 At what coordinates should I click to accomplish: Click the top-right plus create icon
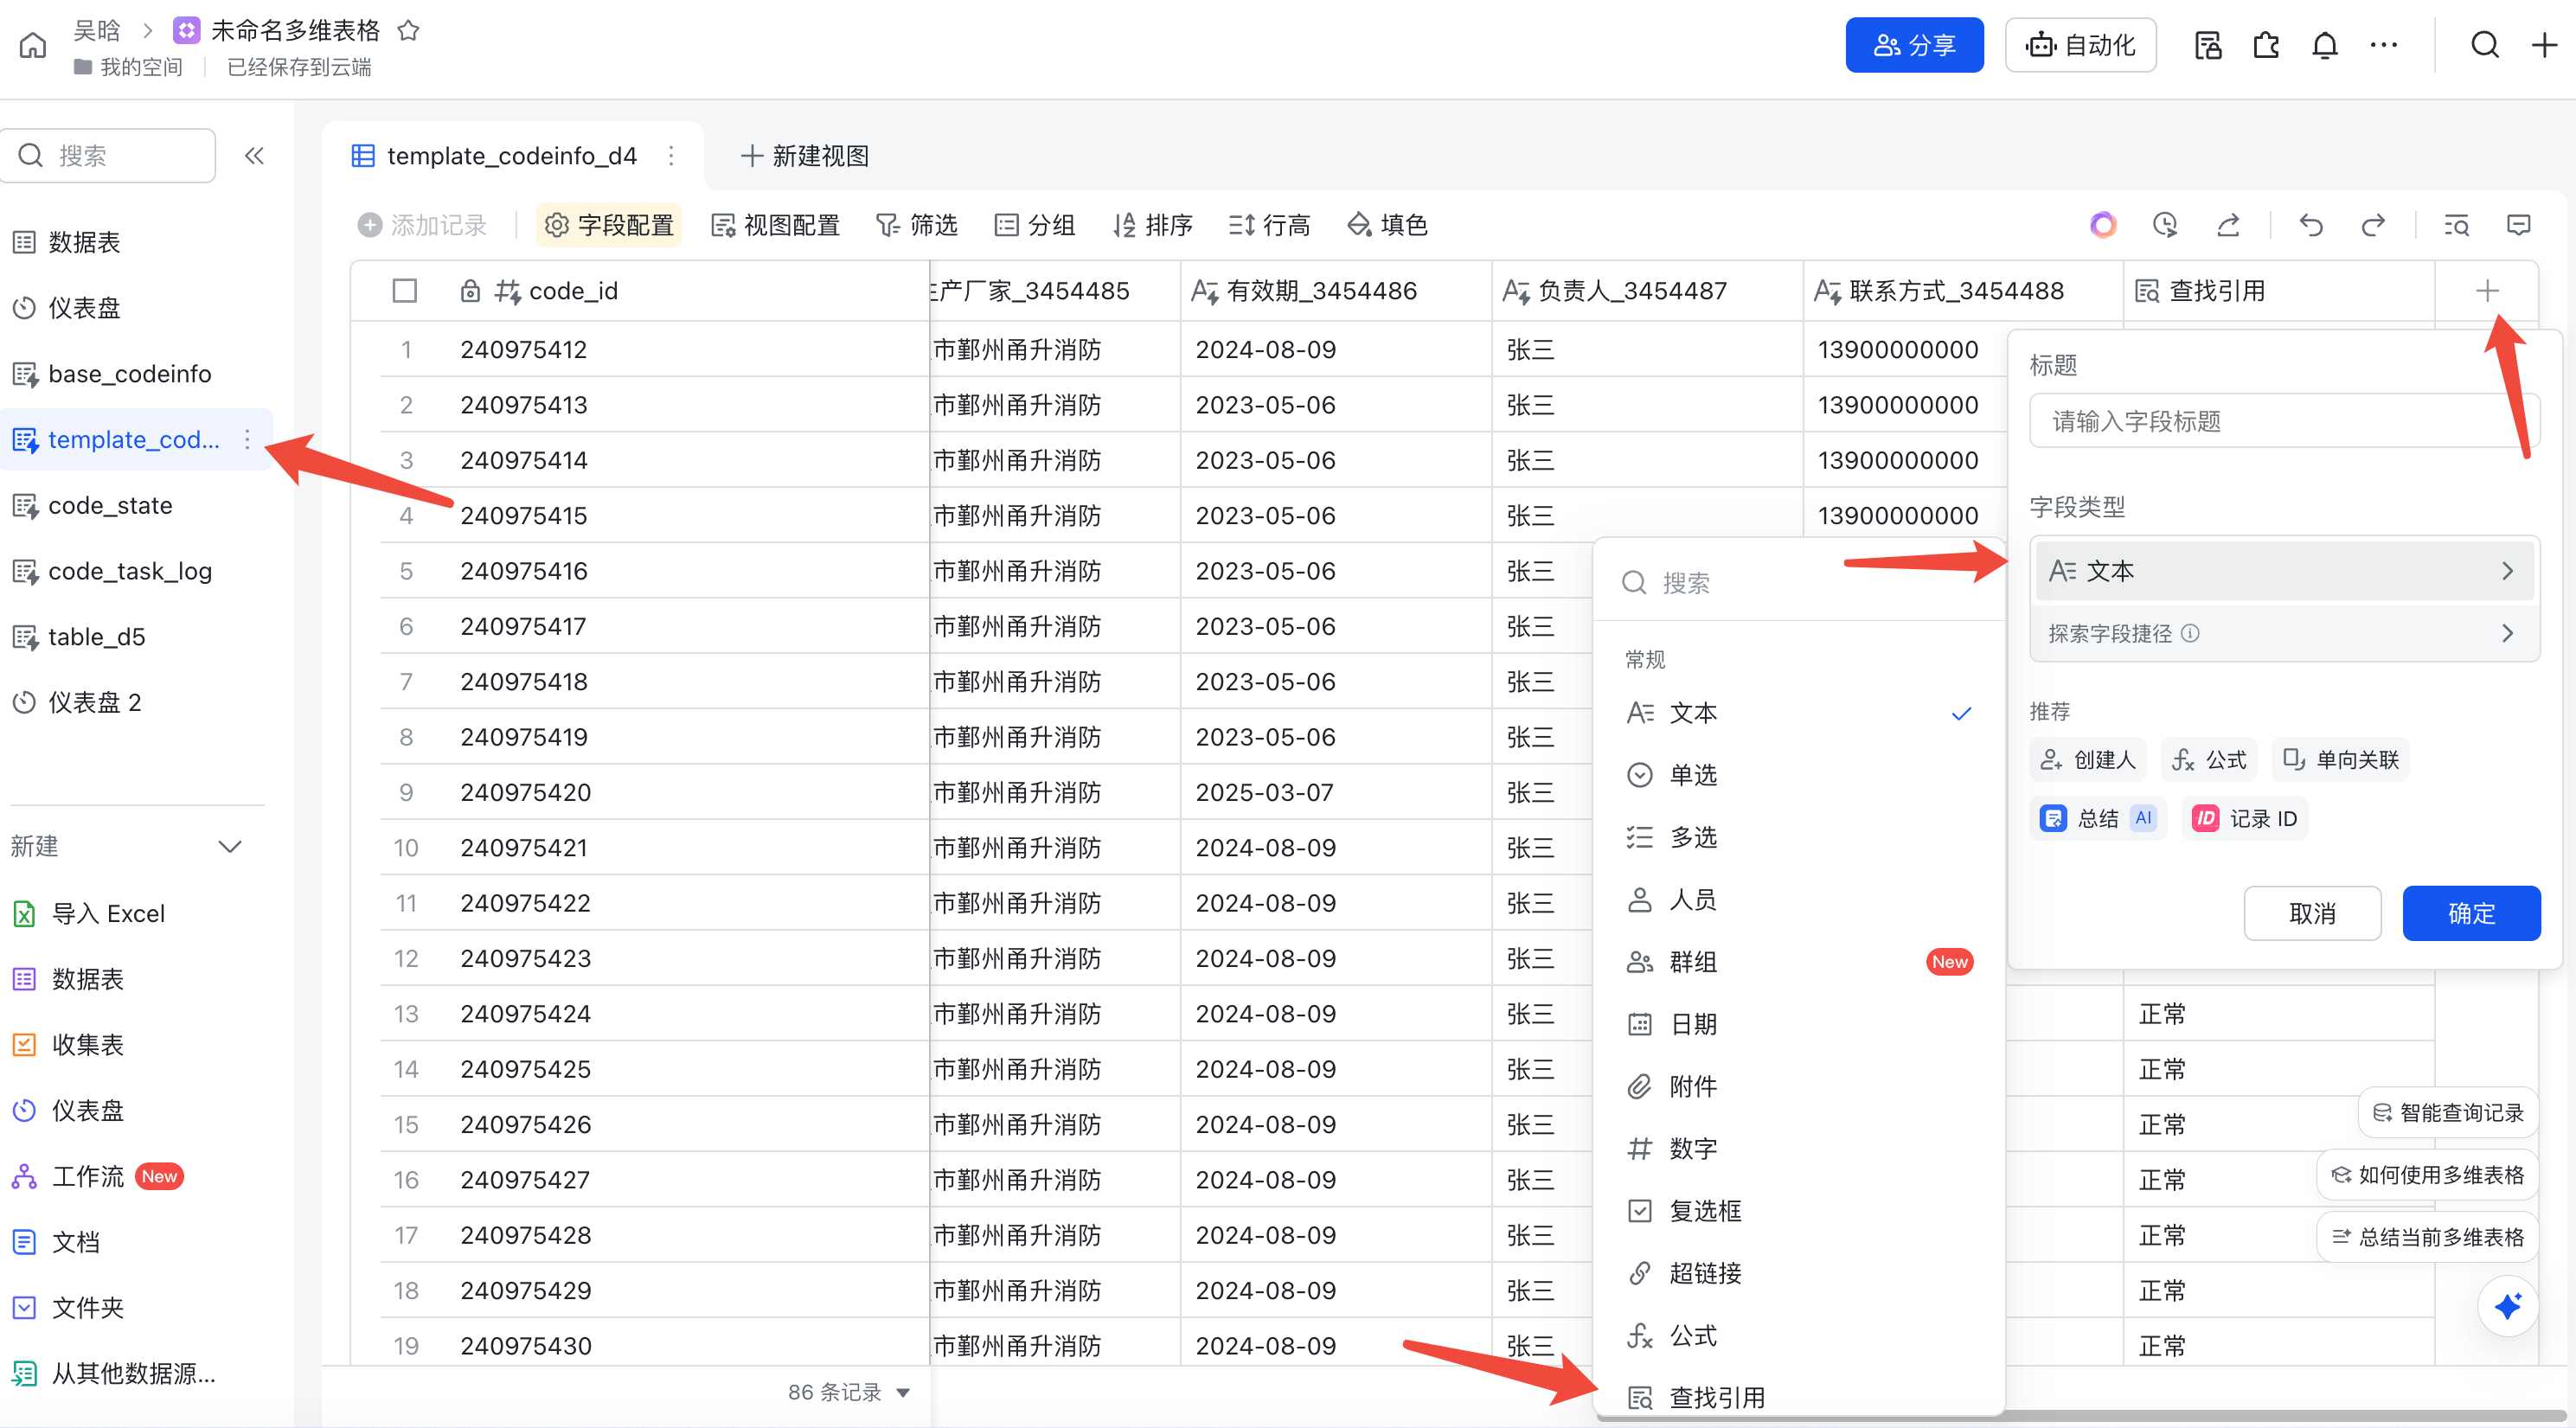(2544, 45)
